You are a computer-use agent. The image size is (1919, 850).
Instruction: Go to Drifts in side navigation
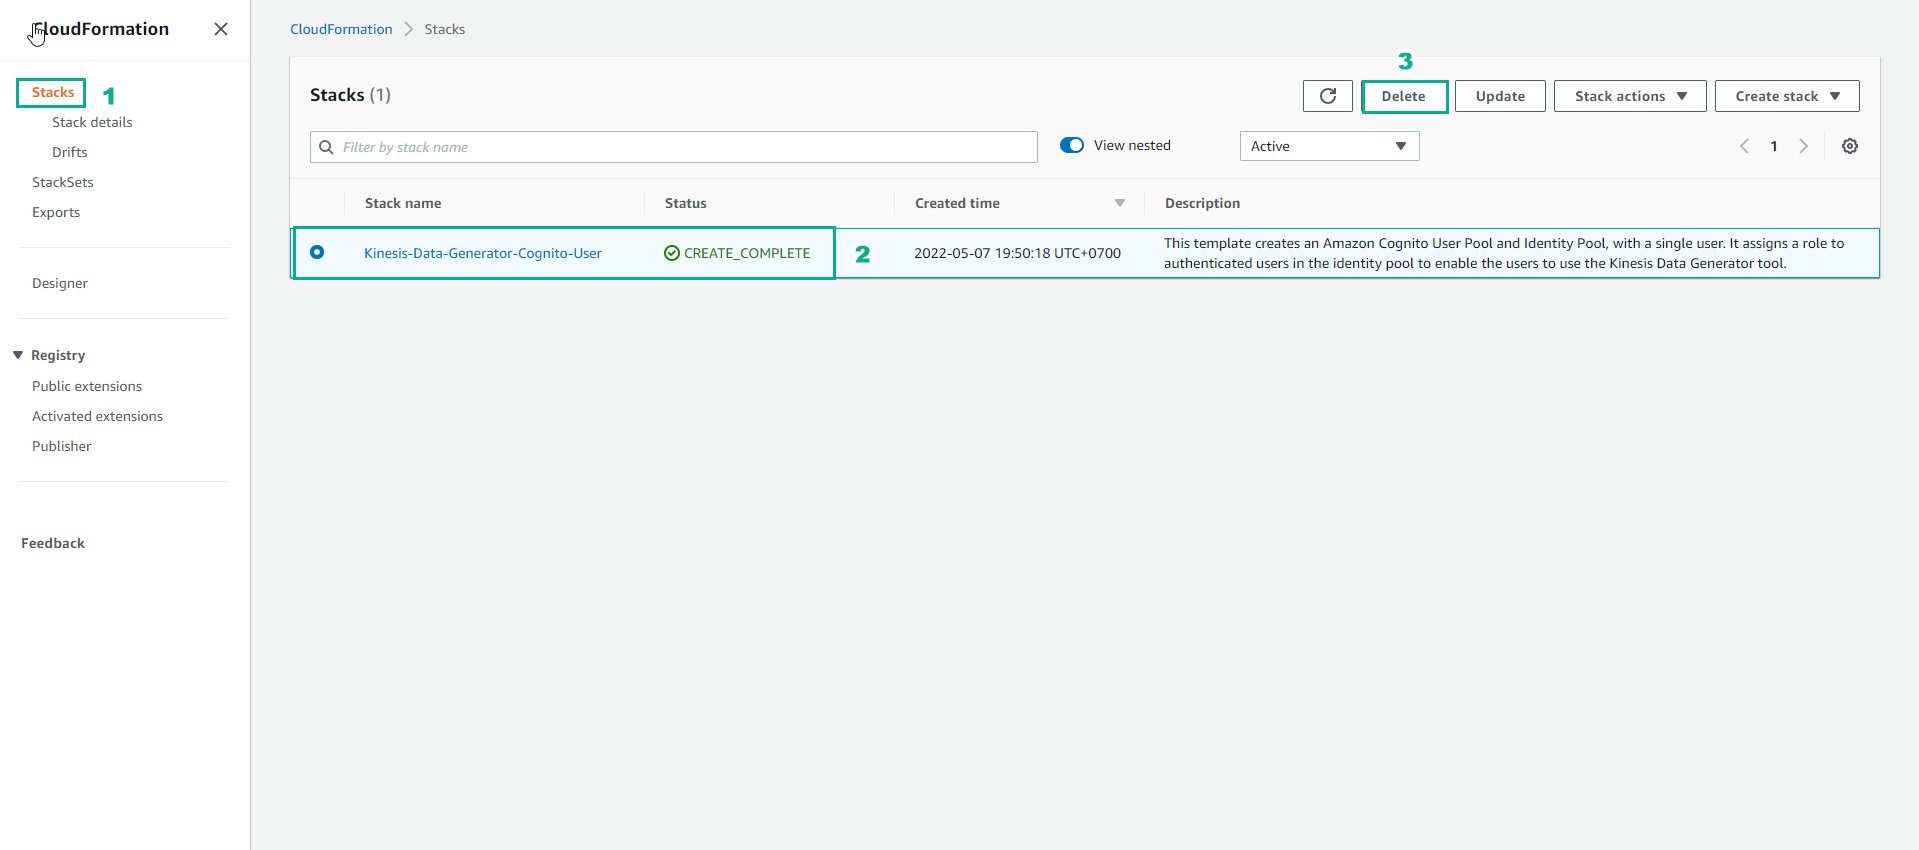click(x=70, y=152)
